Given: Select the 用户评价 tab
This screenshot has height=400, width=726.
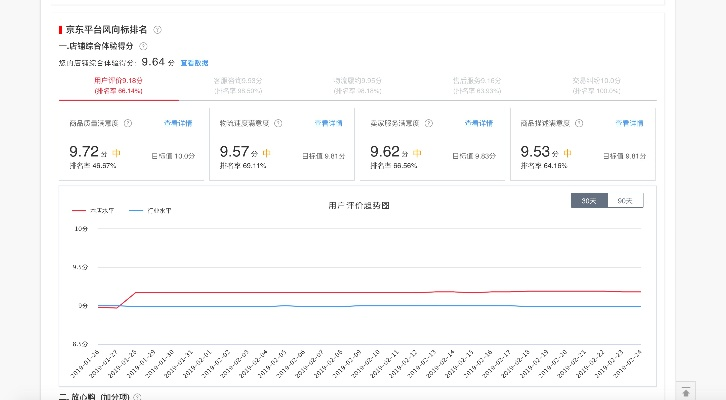Looking at the screenshot, I should pos(119,84).
